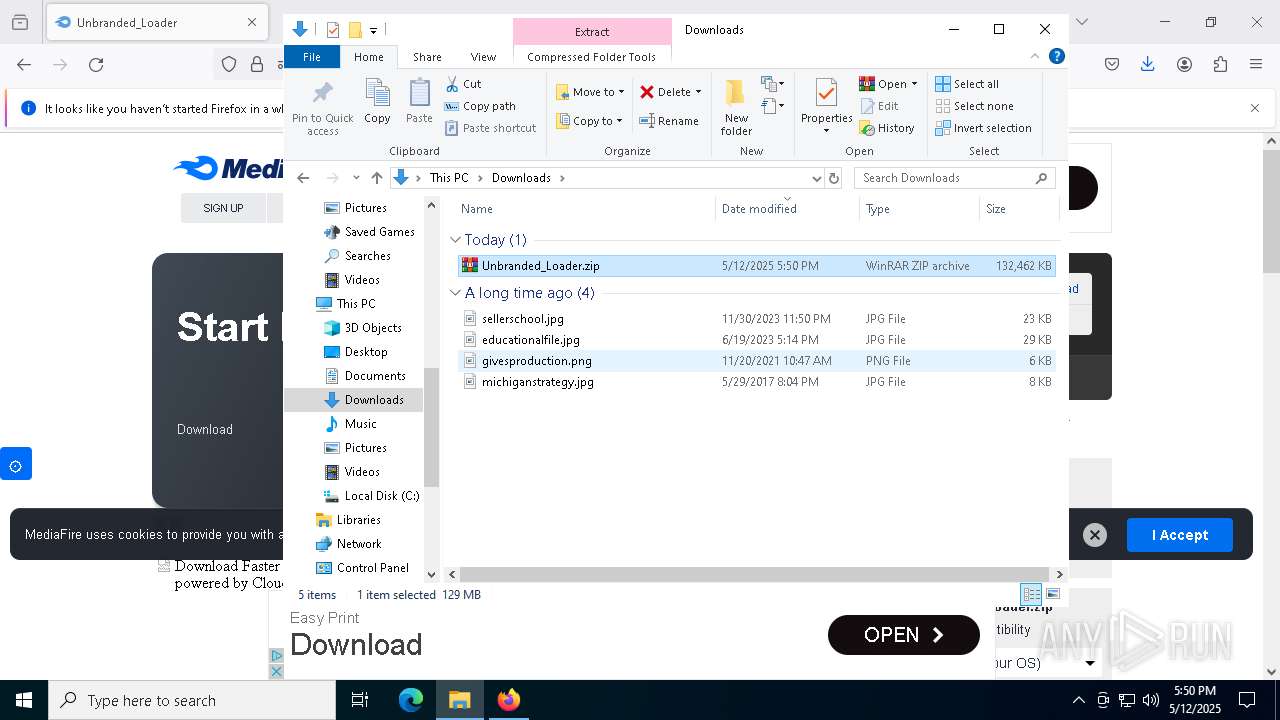Open address bar history dropdown
This screenshot has height=720, width=1280.
click(x=816, y=178)
